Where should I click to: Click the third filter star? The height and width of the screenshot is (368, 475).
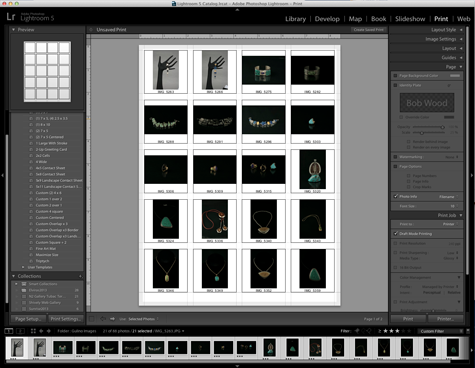pos(397,331)
